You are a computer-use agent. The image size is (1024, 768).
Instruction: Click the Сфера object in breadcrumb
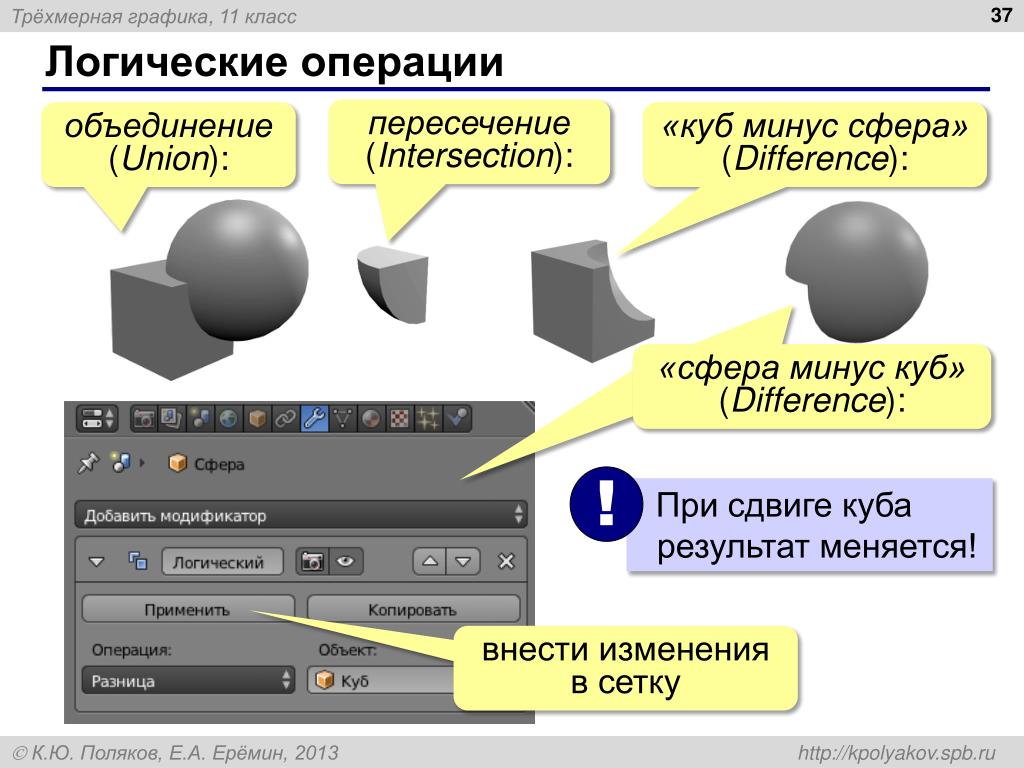coord(206,464)
